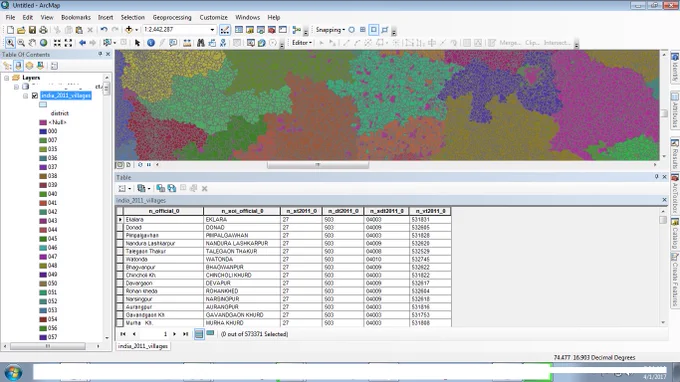Select row header for EKLARA record
680x382 pixels.
coord(120,219)
